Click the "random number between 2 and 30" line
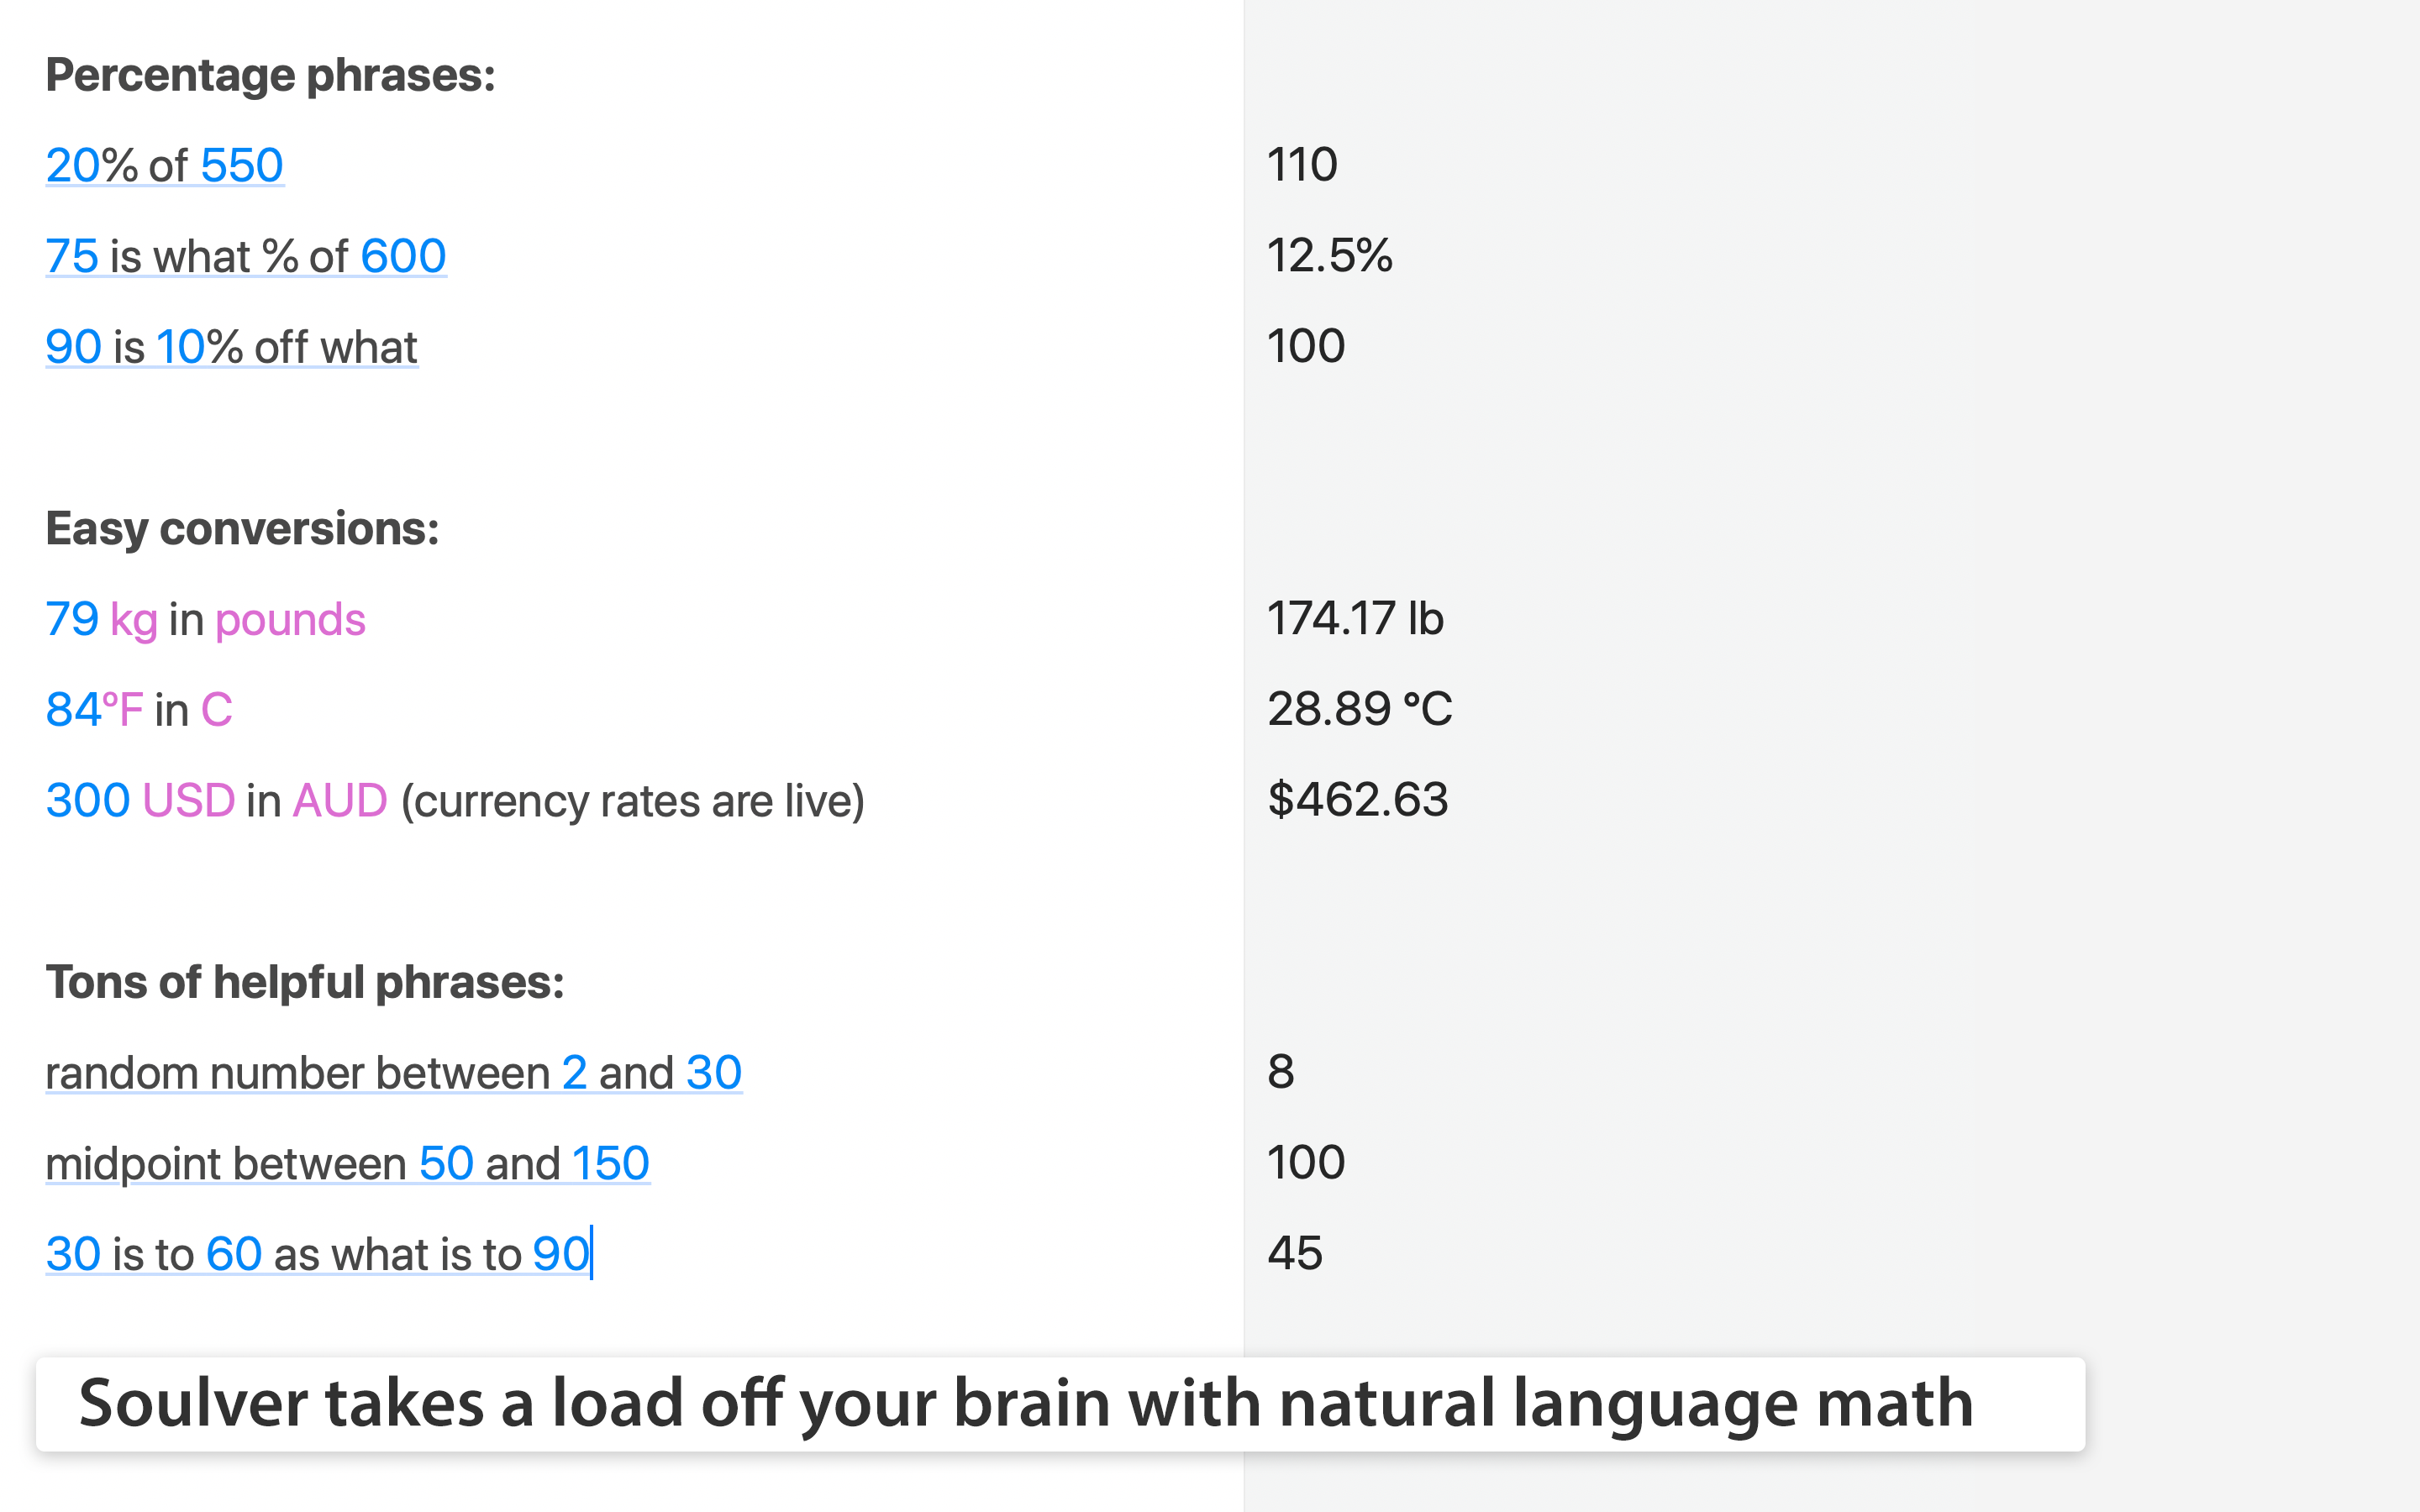This screenshot has height=1512, width=2420. point(393,1073)
